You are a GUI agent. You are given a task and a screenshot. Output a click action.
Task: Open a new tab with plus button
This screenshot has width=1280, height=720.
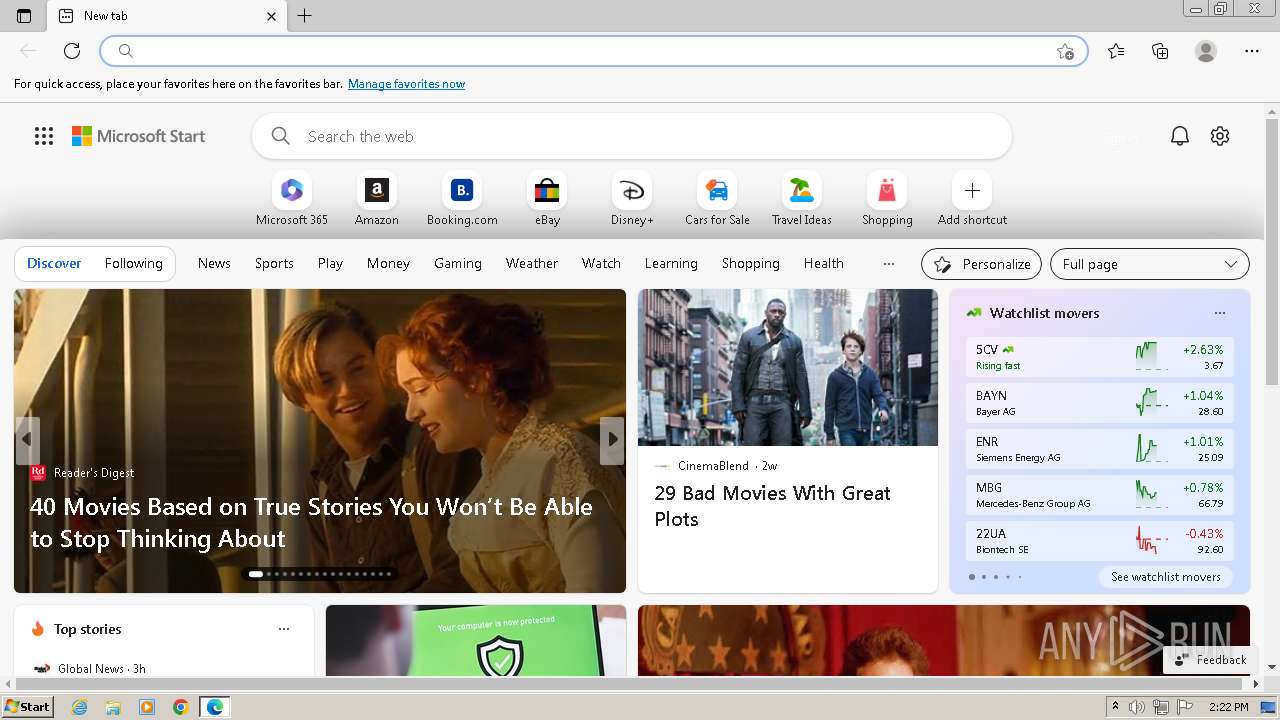pos(305,16)
